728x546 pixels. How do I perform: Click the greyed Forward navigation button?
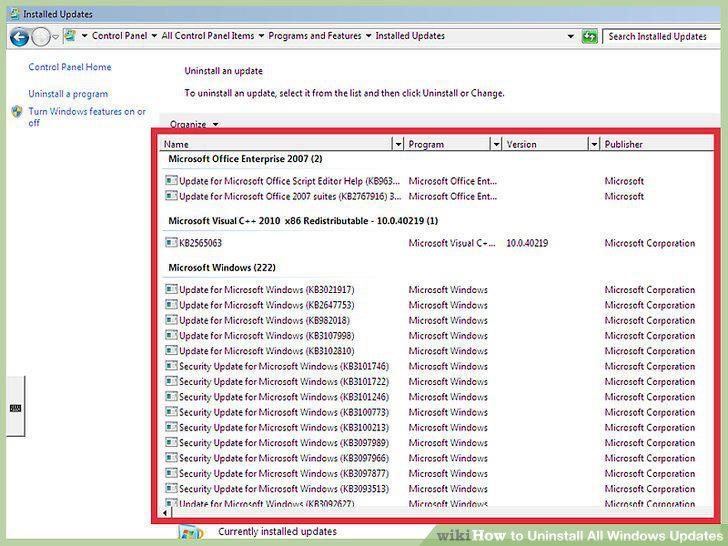pyautogui.click(x=41, y=37)
